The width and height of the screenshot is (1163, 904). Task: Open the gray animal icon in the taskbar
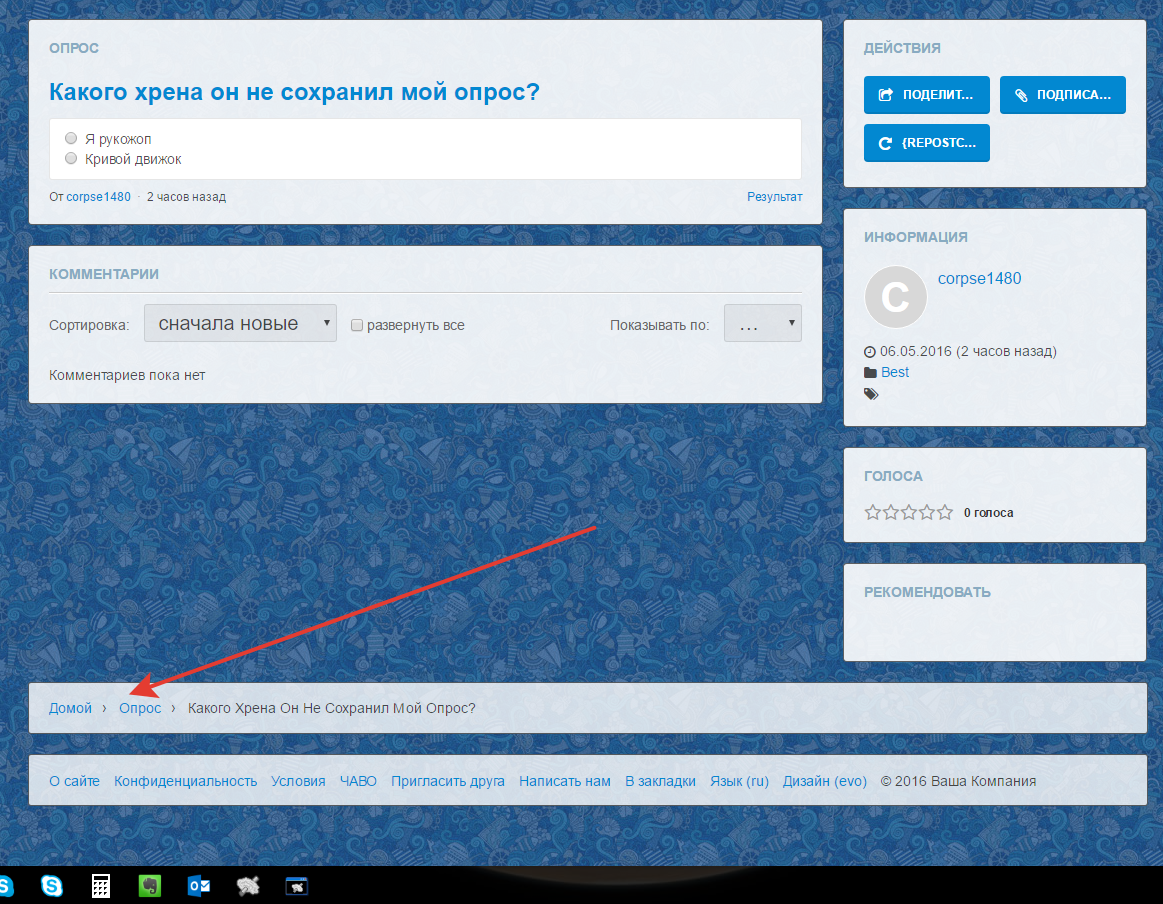[248, 885]
